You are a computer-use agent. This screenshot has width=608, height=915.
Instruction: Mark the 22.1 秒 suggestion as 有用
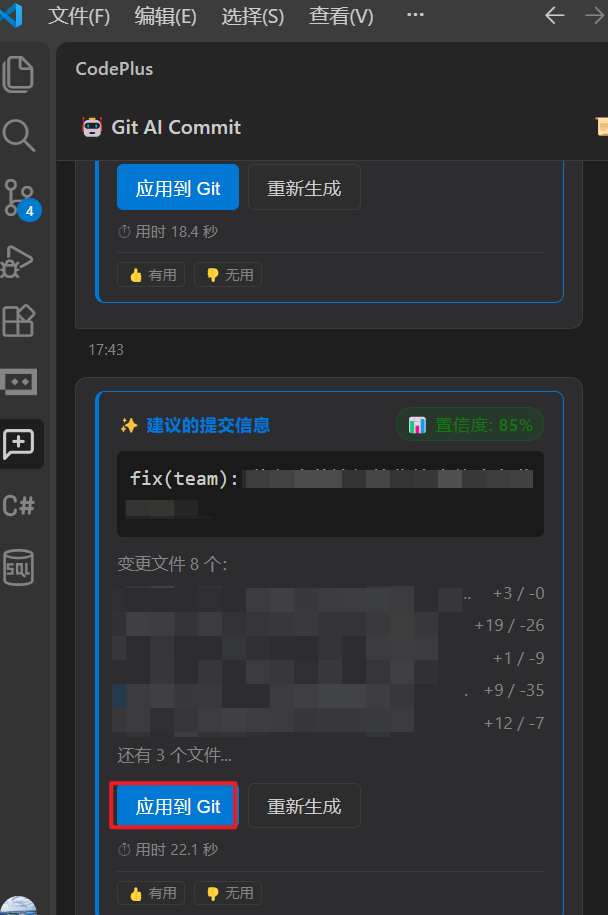point(151,893)
